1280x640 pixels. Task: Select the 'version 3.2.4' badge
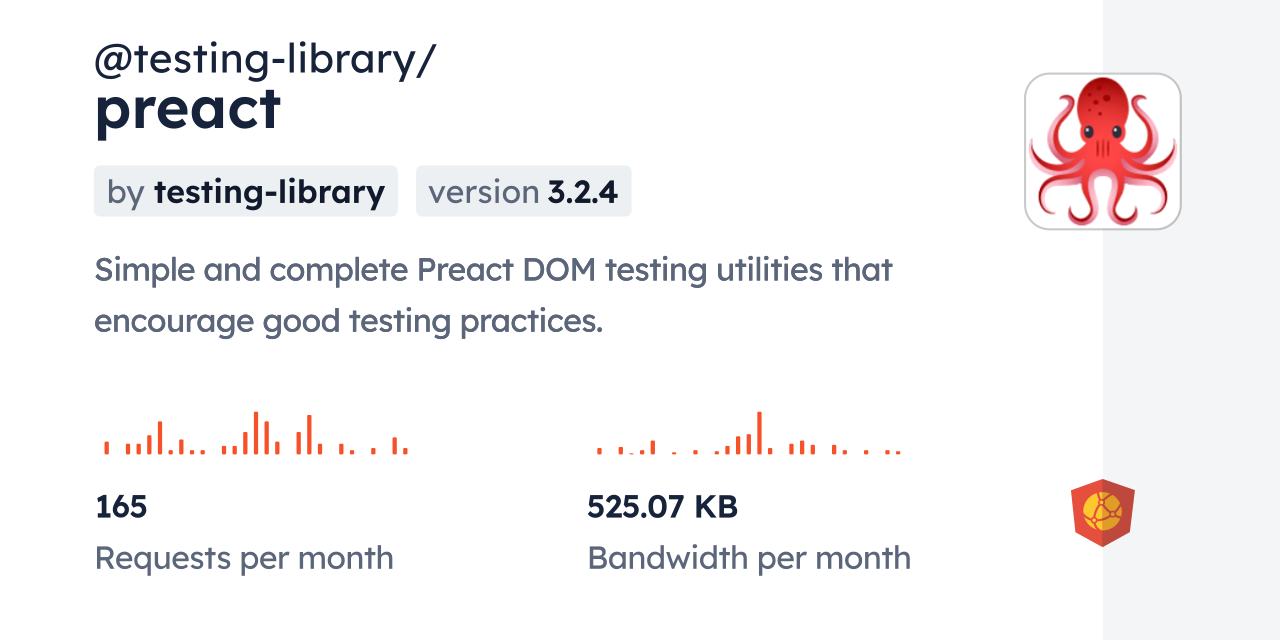pos(523,191)
